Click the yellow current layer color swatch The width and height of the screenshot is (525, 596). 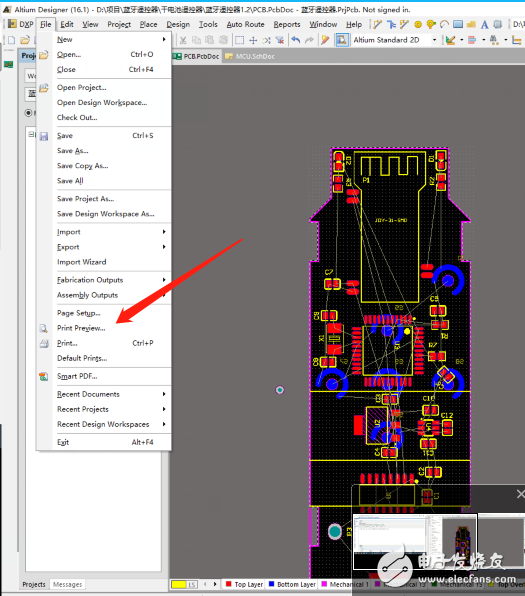[179, 584]
